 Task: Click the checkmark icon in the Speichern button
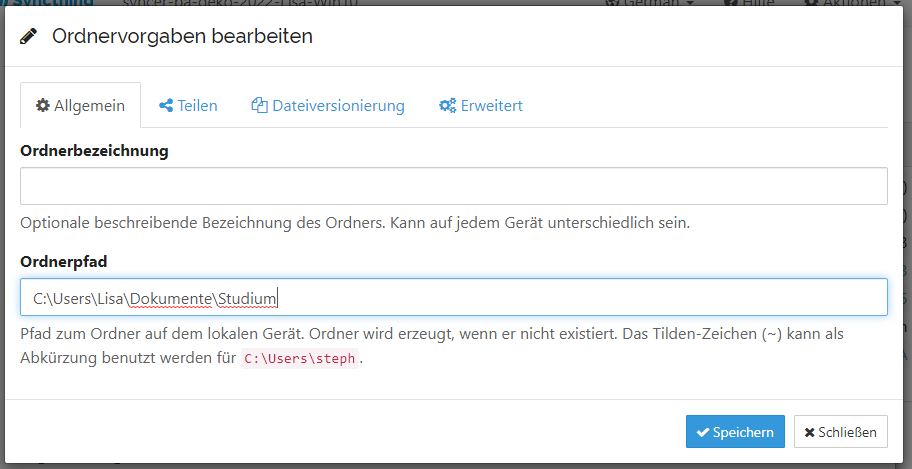point(703,432)
